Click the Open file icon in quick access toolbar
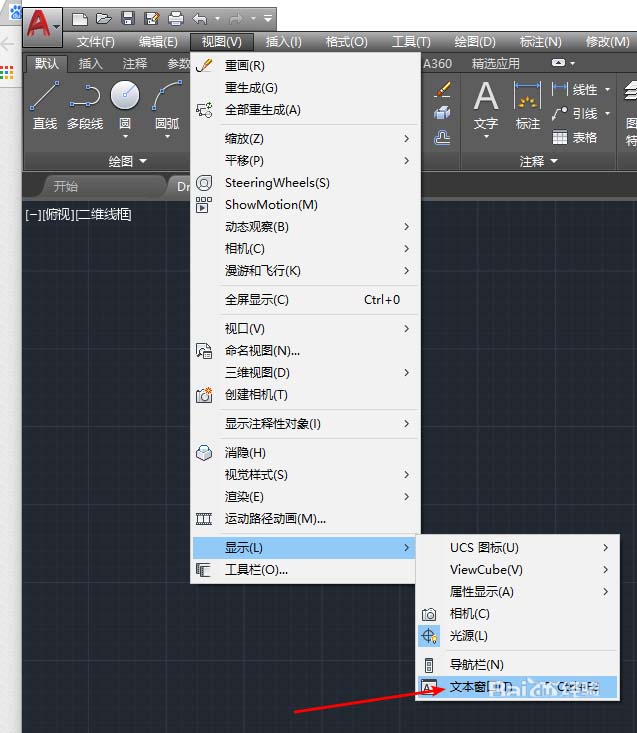The width and height of the screenshot is (637, 733). click(104, 19)
